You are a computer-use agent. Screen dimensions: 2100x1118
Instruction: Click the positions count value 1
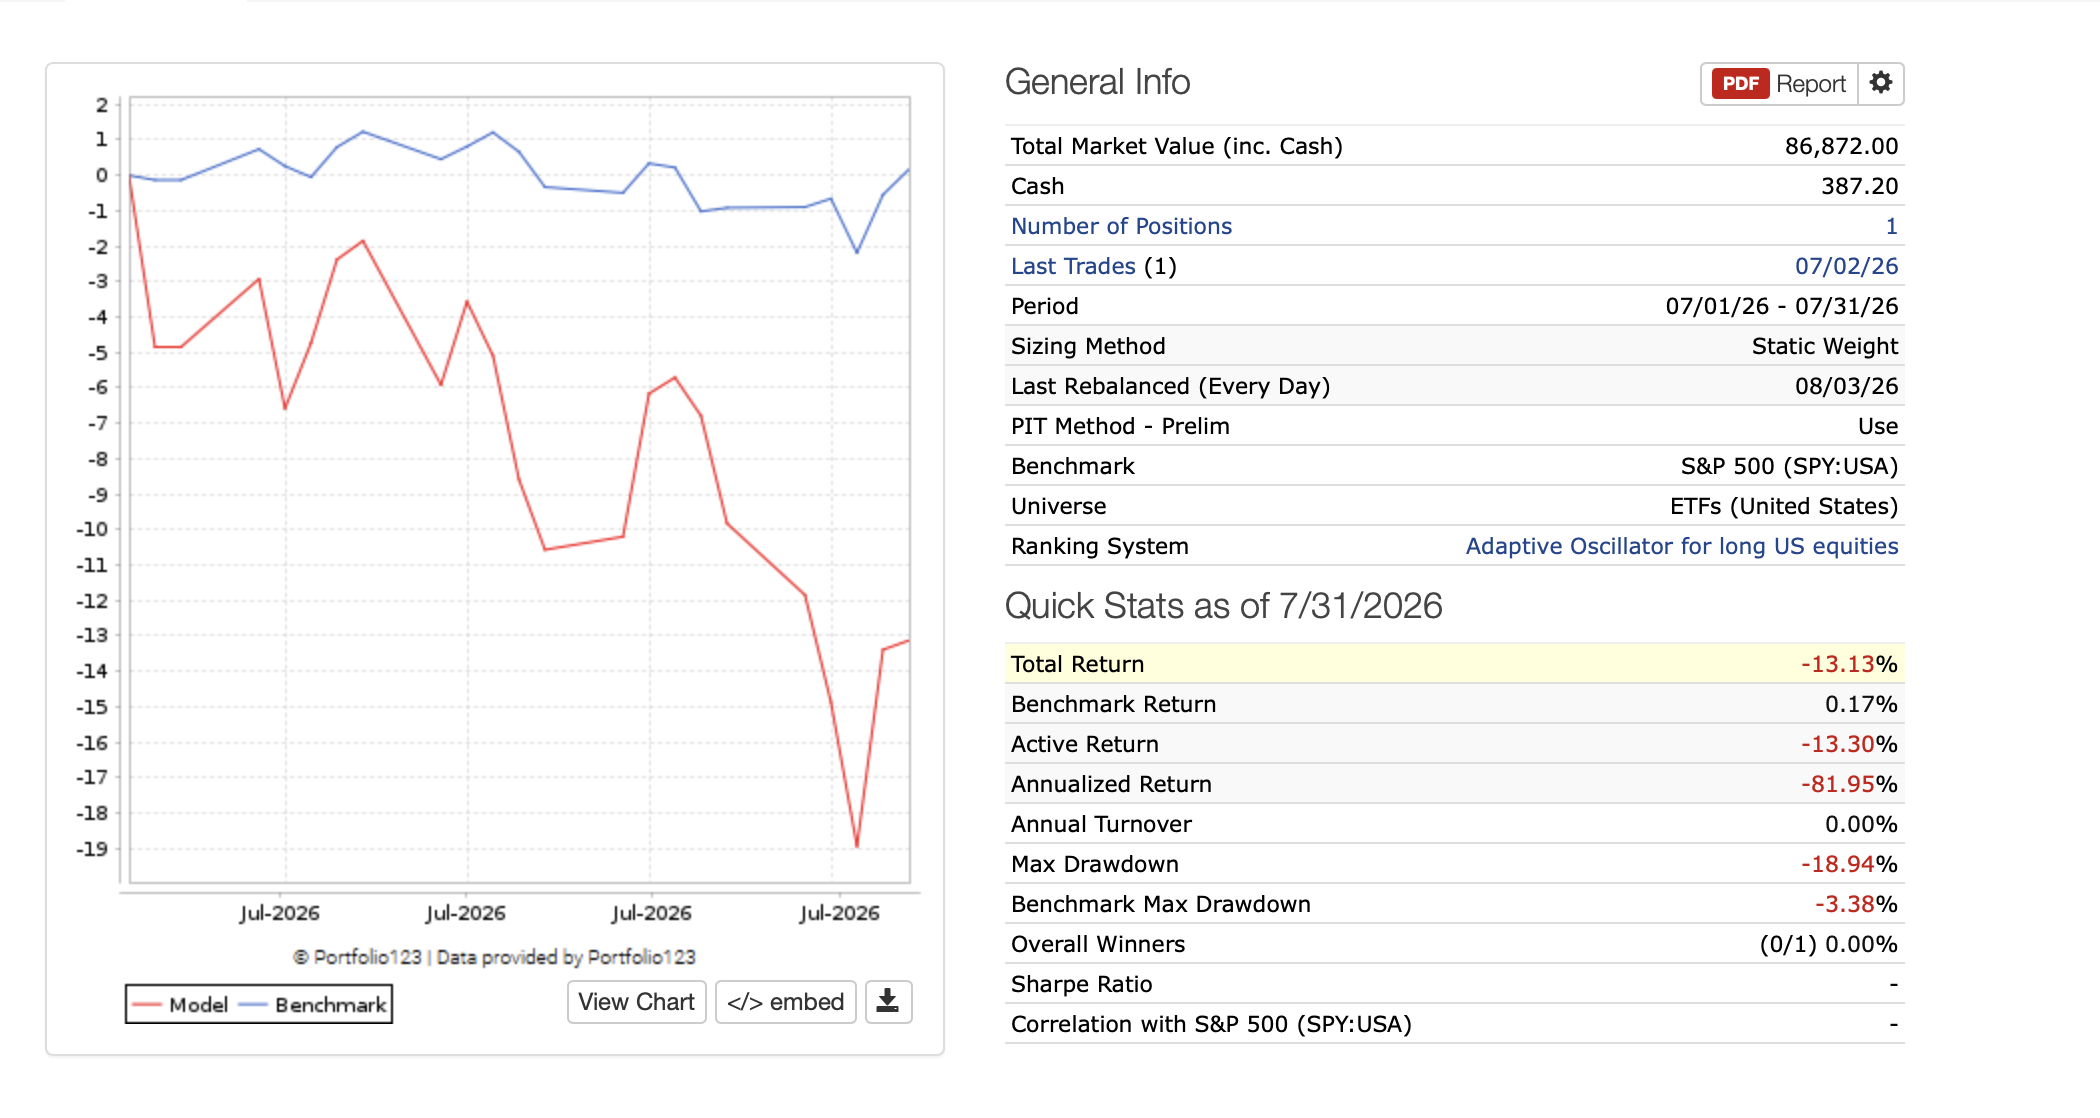[x=1891, y=226]
